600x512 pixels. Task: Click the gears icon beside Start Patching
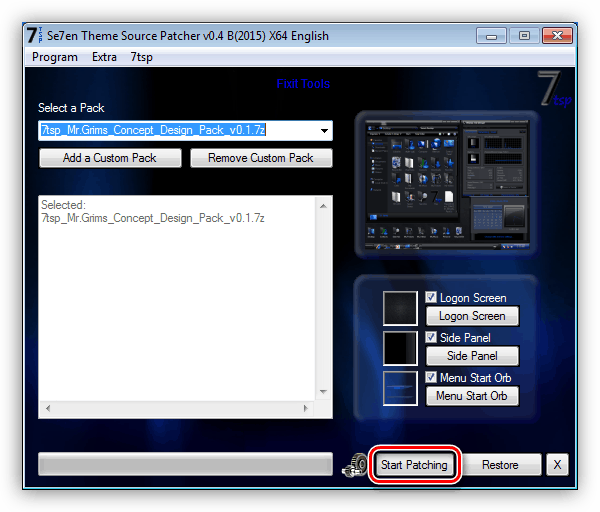[354, 465]
